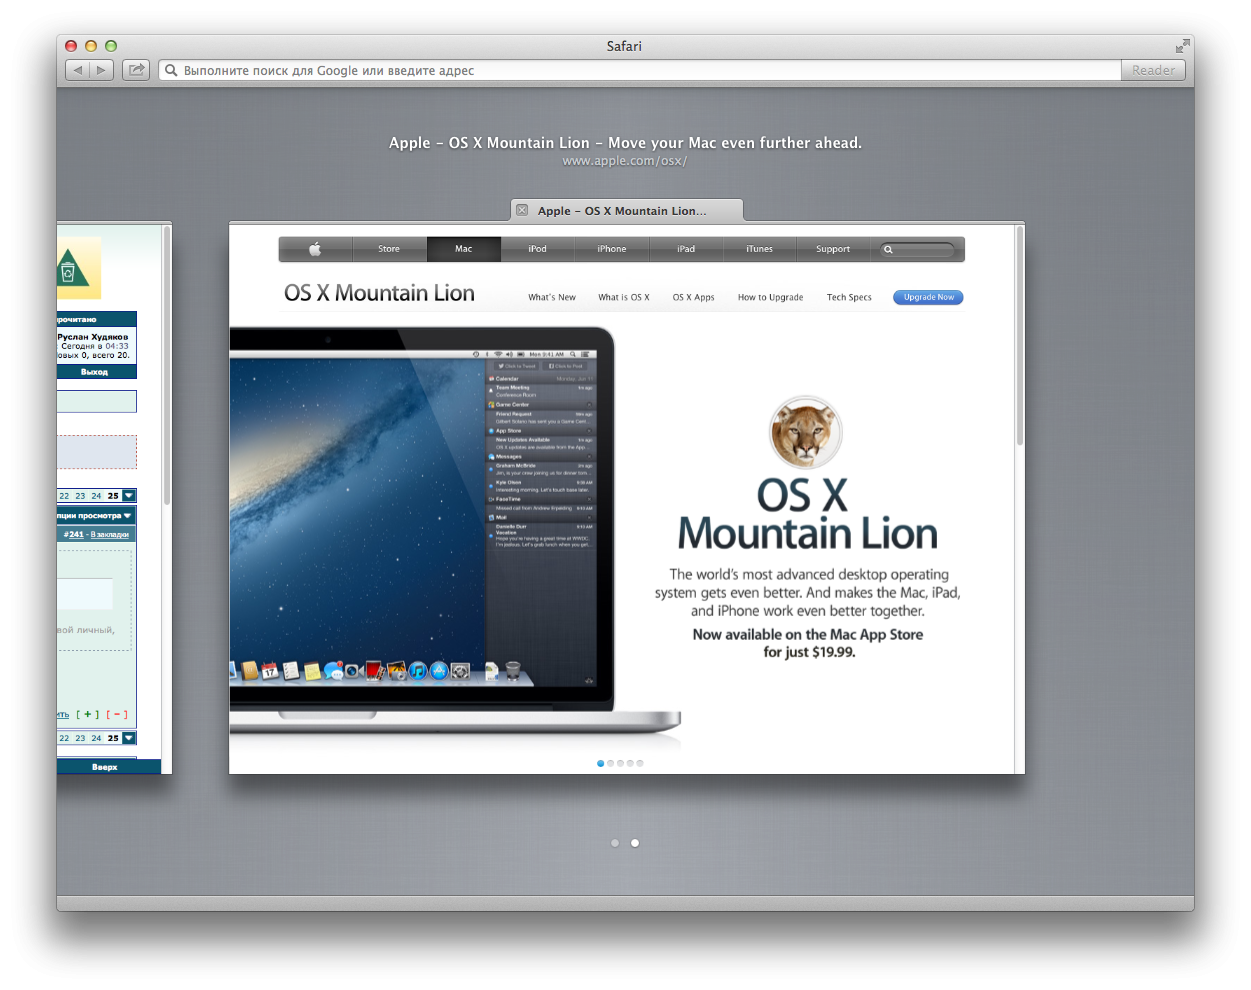Go forward with the Safari forward arrow

pyautogui.click(x=100, y=70)
